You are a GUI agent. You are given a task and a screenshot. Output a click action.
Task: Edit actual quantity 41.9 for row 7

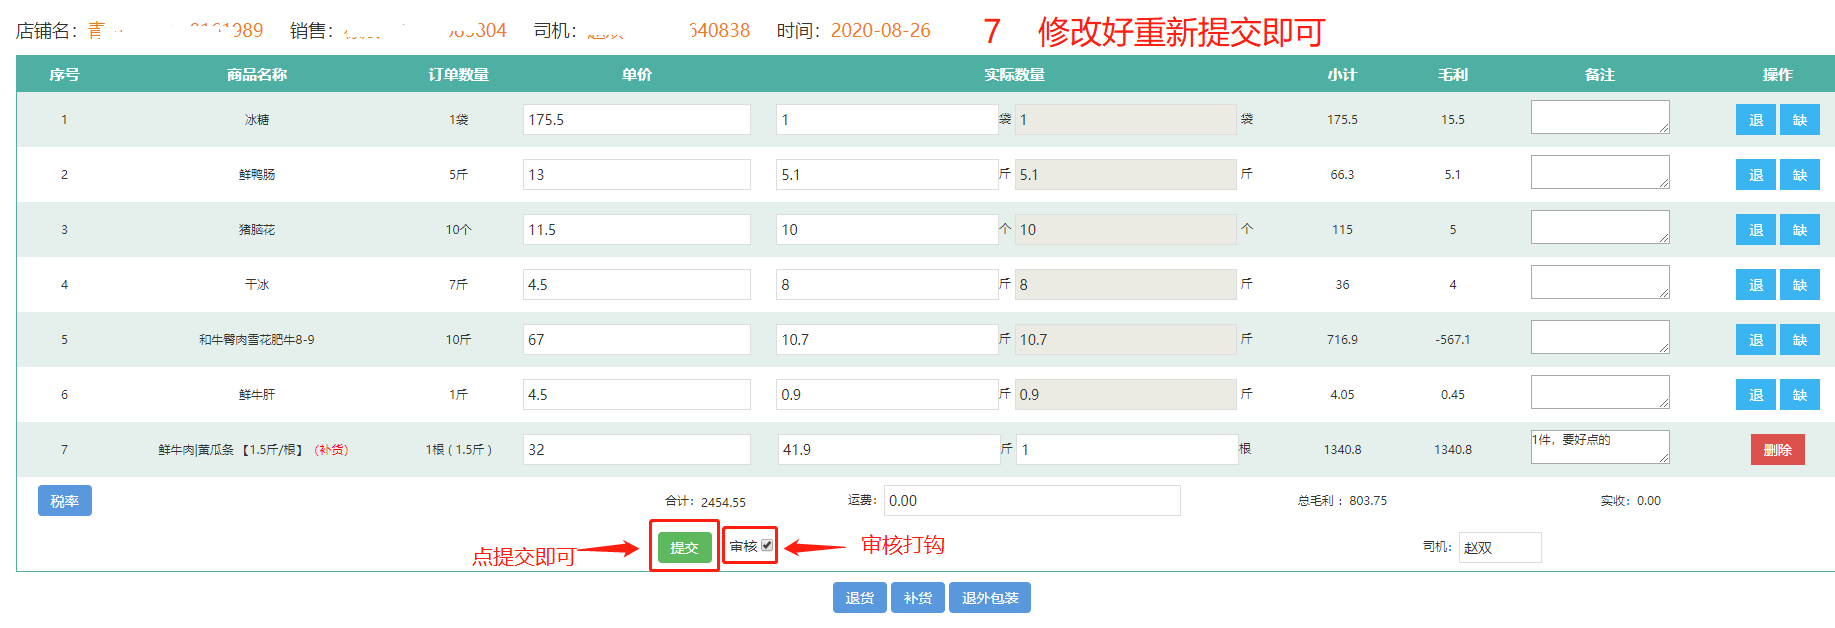[x=888, y=450]
